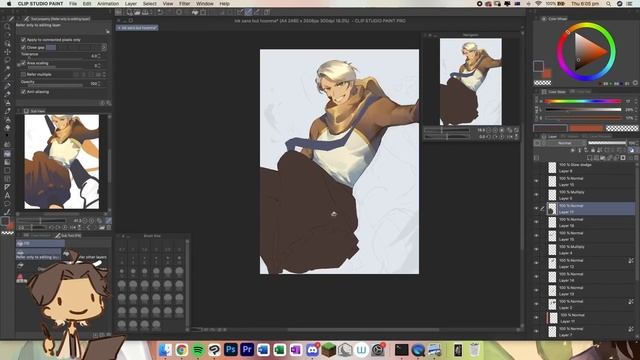Click the main color swatch beside wheel

[x=538, y=66]
